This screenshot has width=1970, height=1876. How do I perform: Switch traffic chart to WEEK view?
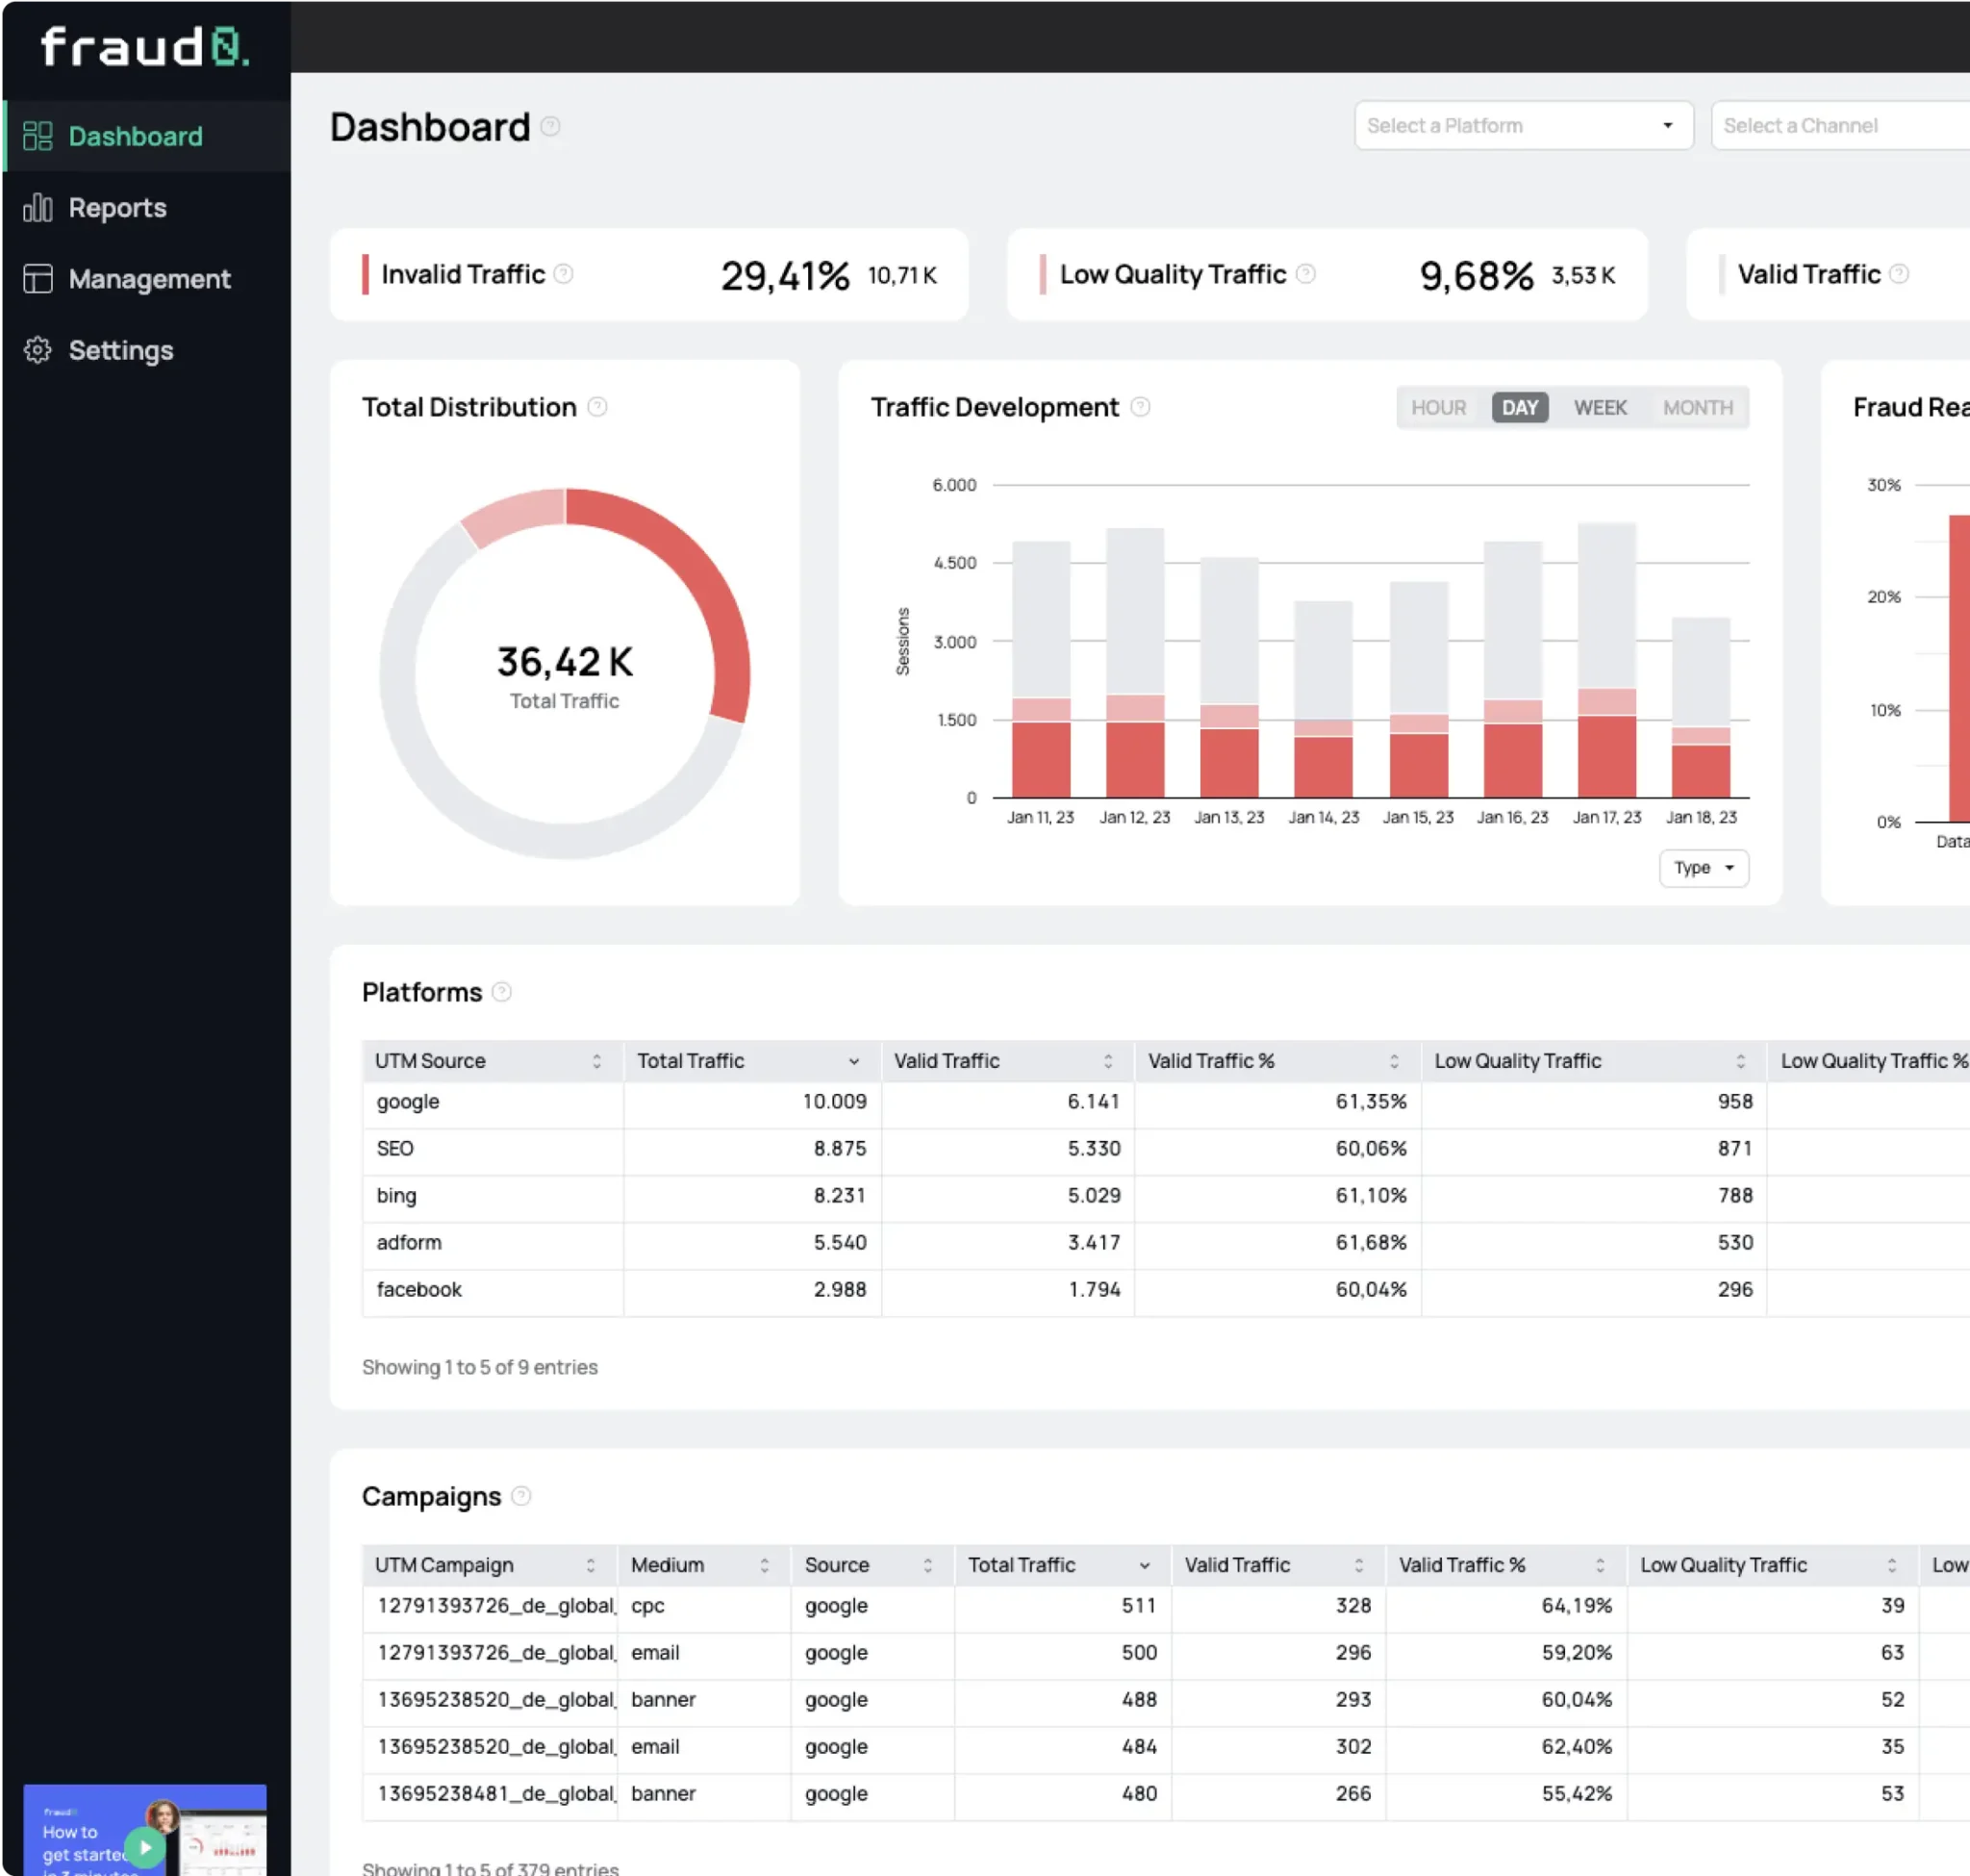(1600, 408)
